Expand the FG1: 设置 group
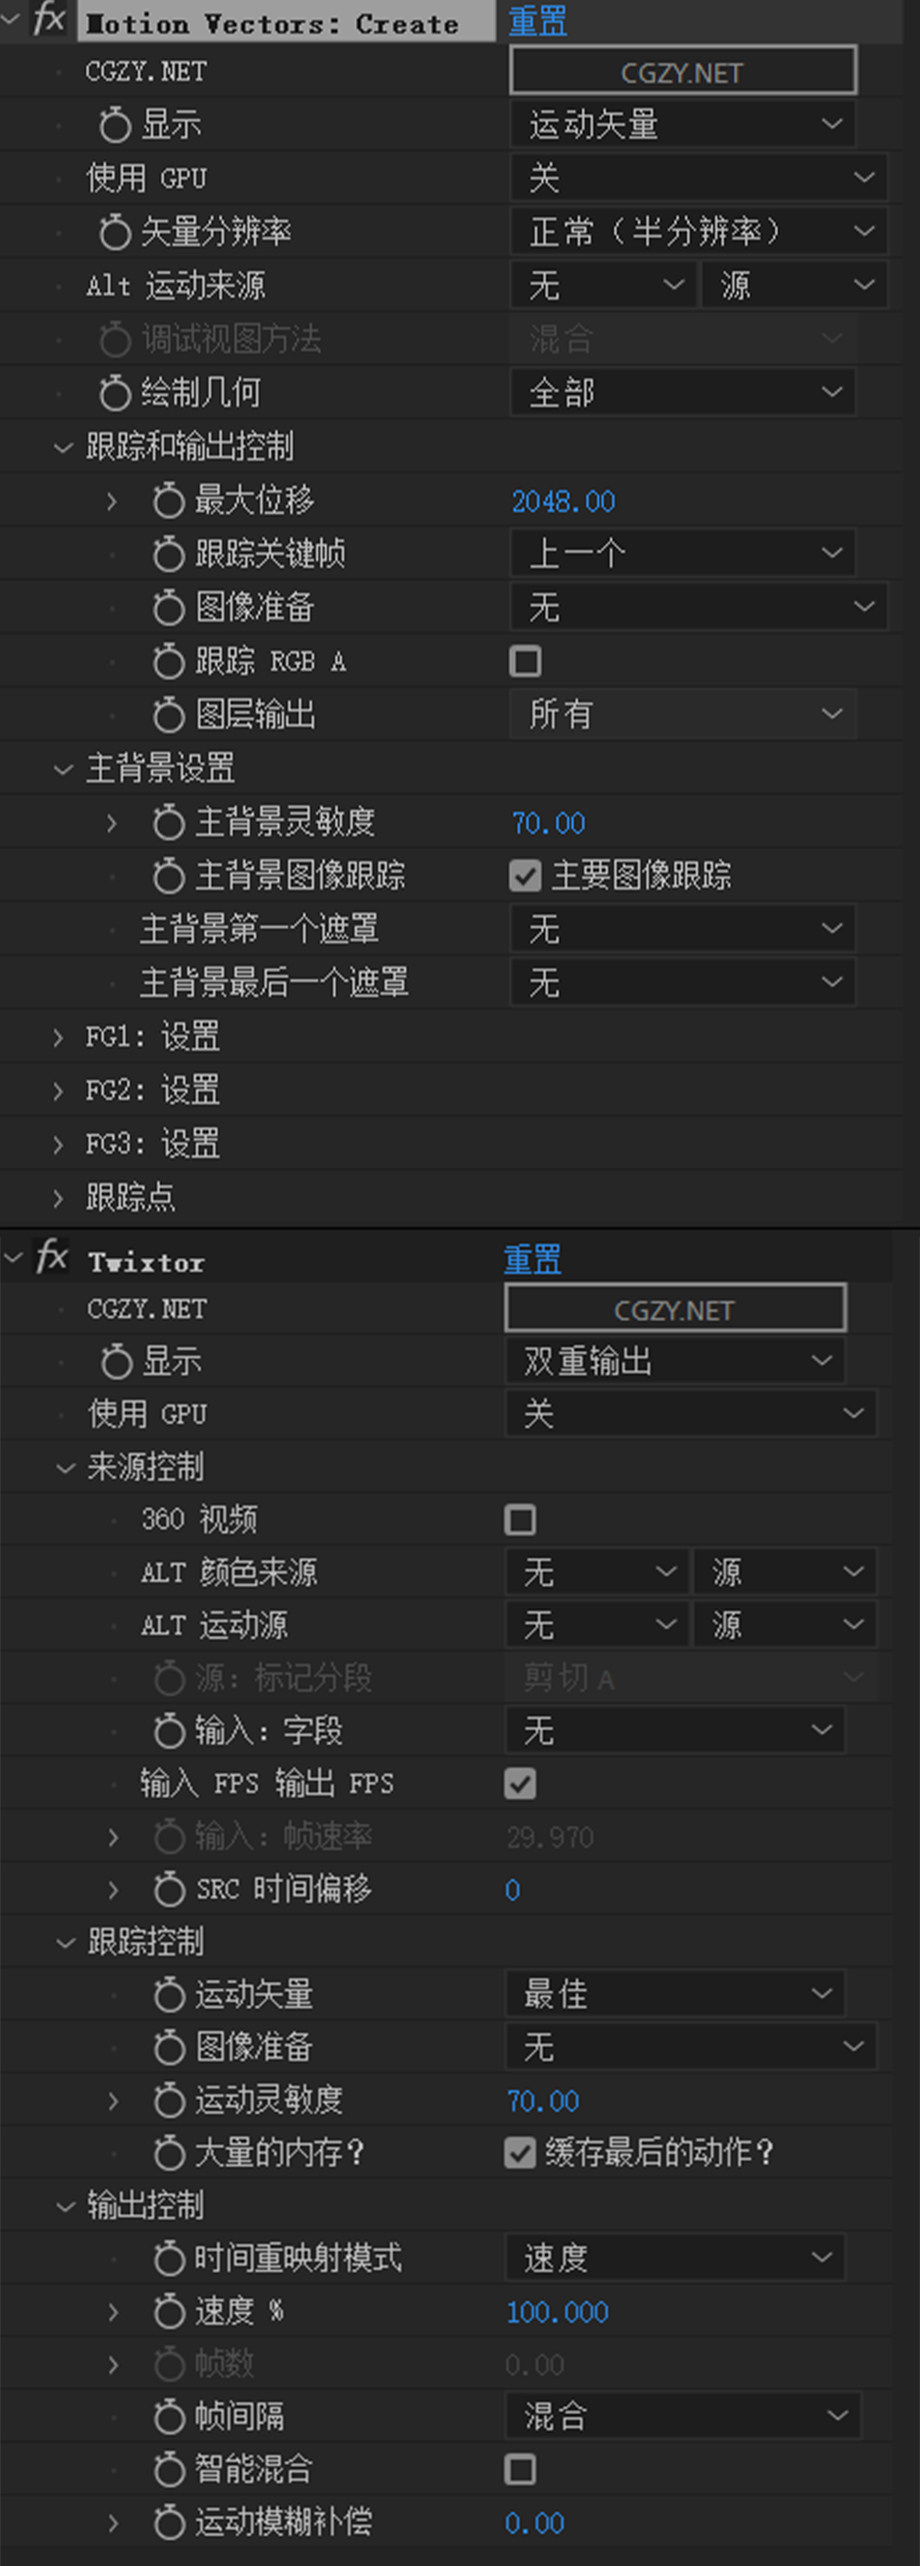 pyautogui.click(x=59, y=1037)
